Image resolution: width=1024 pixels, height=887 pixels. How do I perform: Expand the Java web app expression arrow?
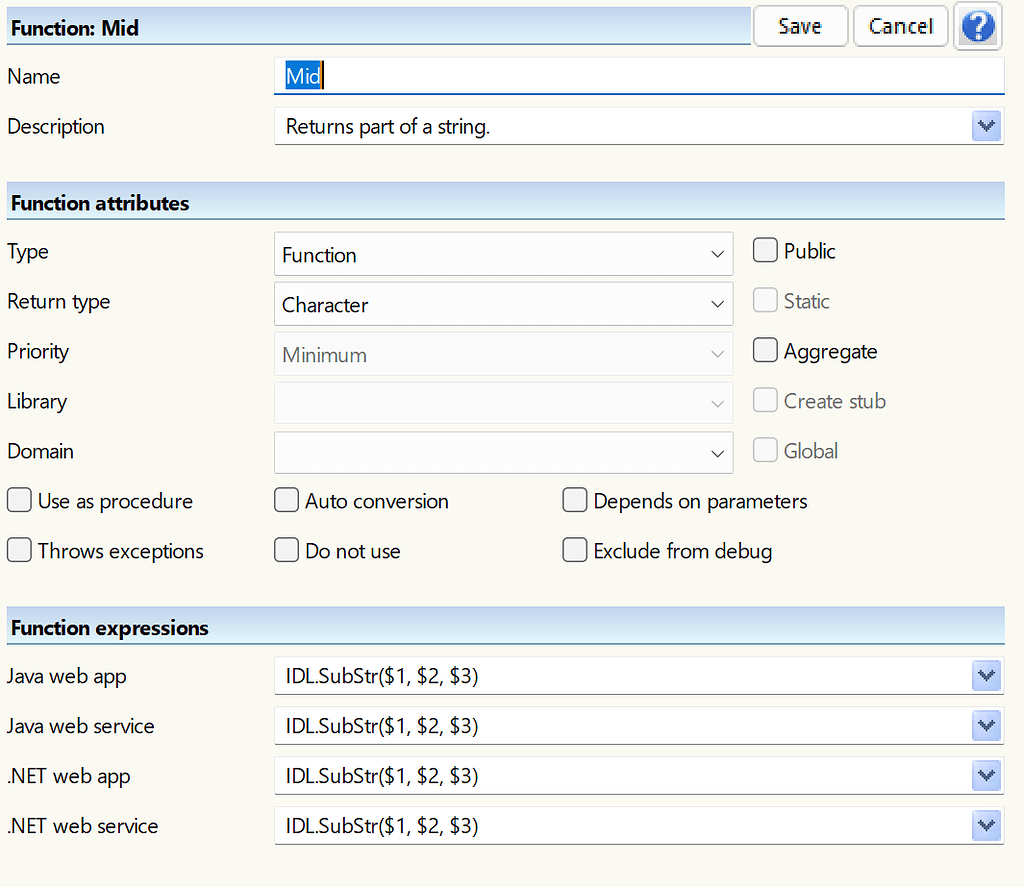[x=986, y=676]
